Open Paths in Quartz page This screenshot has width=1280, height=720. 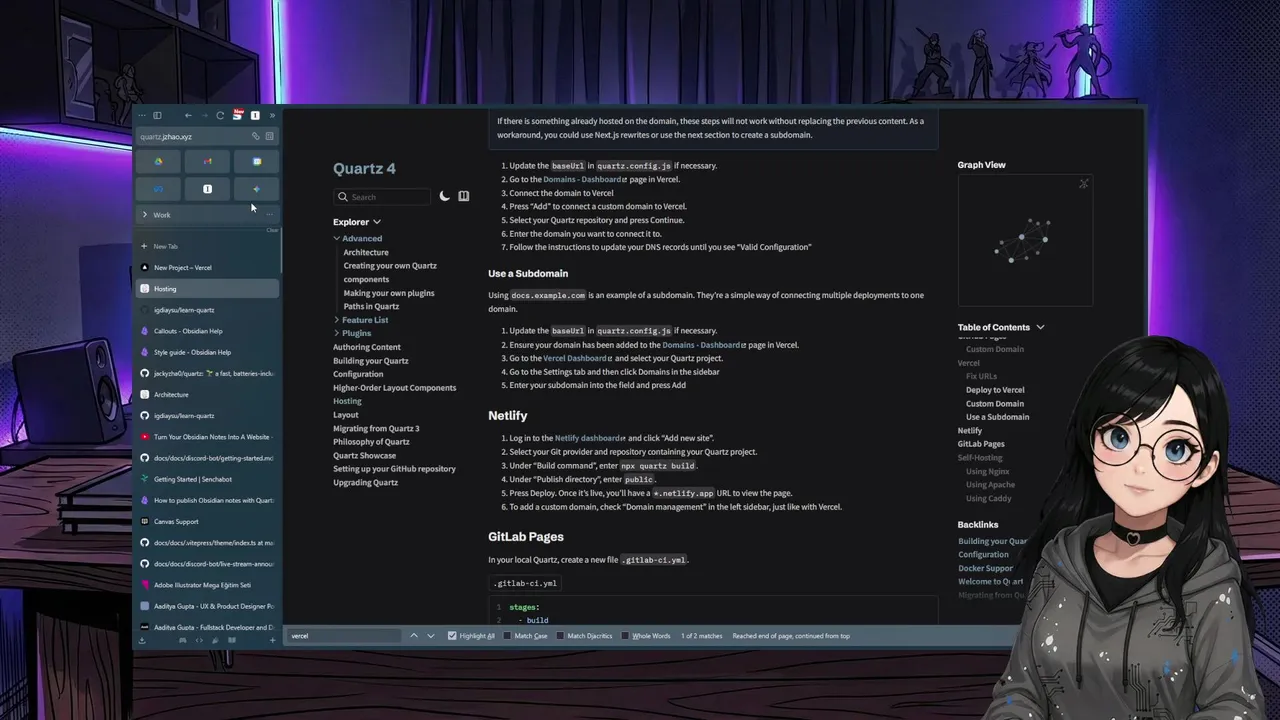(371, 306)
